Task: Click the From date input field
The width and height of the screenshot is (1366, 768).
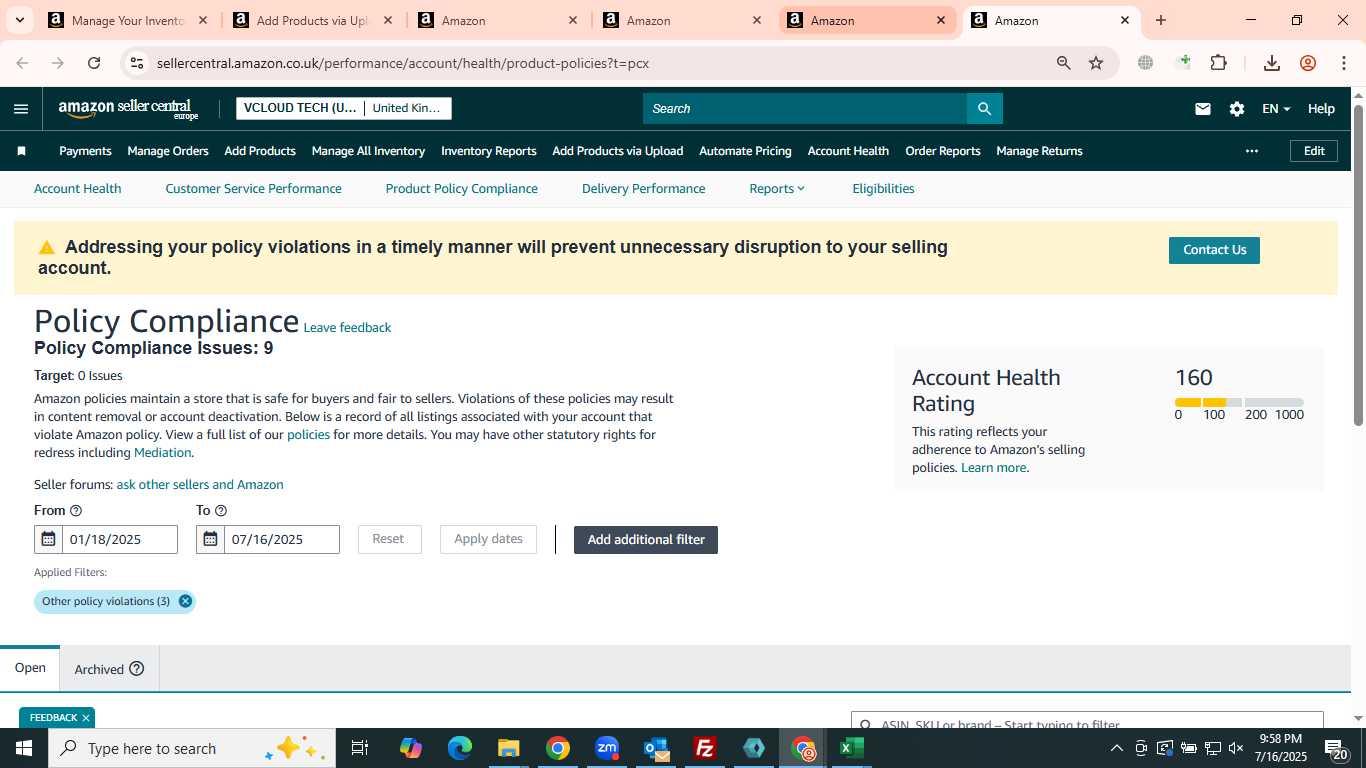Action: pyautogui.click(x=120, y=539)
